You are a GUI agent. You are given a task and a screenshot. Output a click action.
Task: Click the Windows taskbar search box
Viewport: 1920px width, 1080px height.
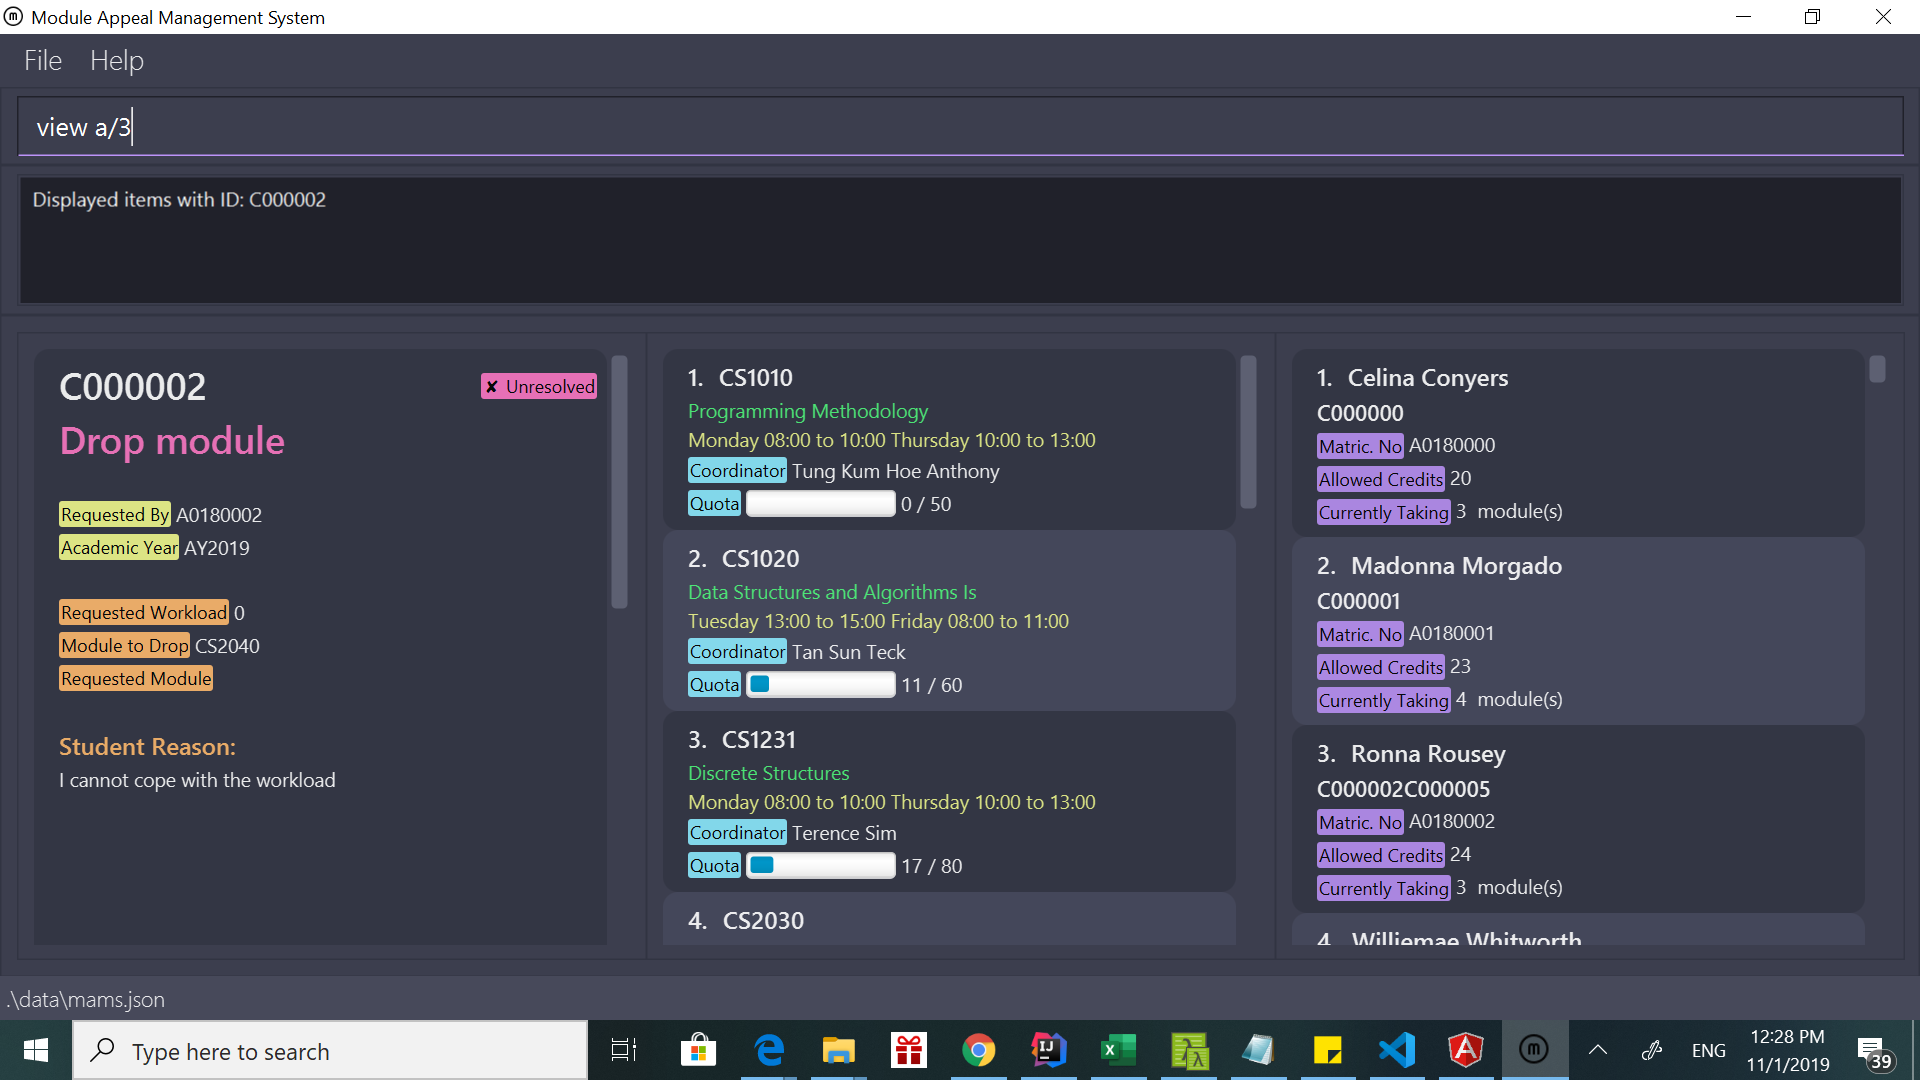pos(330,1051)
